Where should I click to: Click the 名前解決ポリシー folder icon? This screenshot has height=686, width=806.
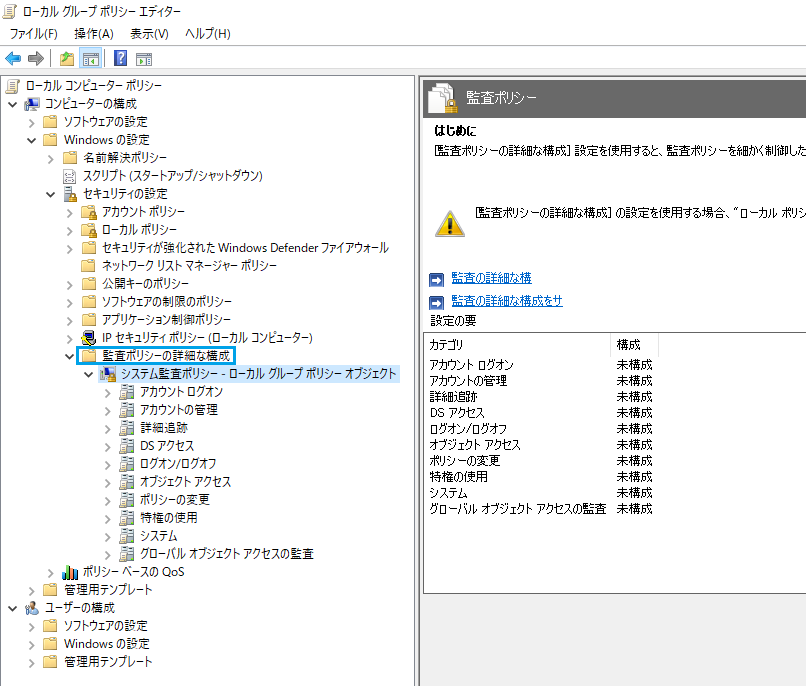click(70, 158)
